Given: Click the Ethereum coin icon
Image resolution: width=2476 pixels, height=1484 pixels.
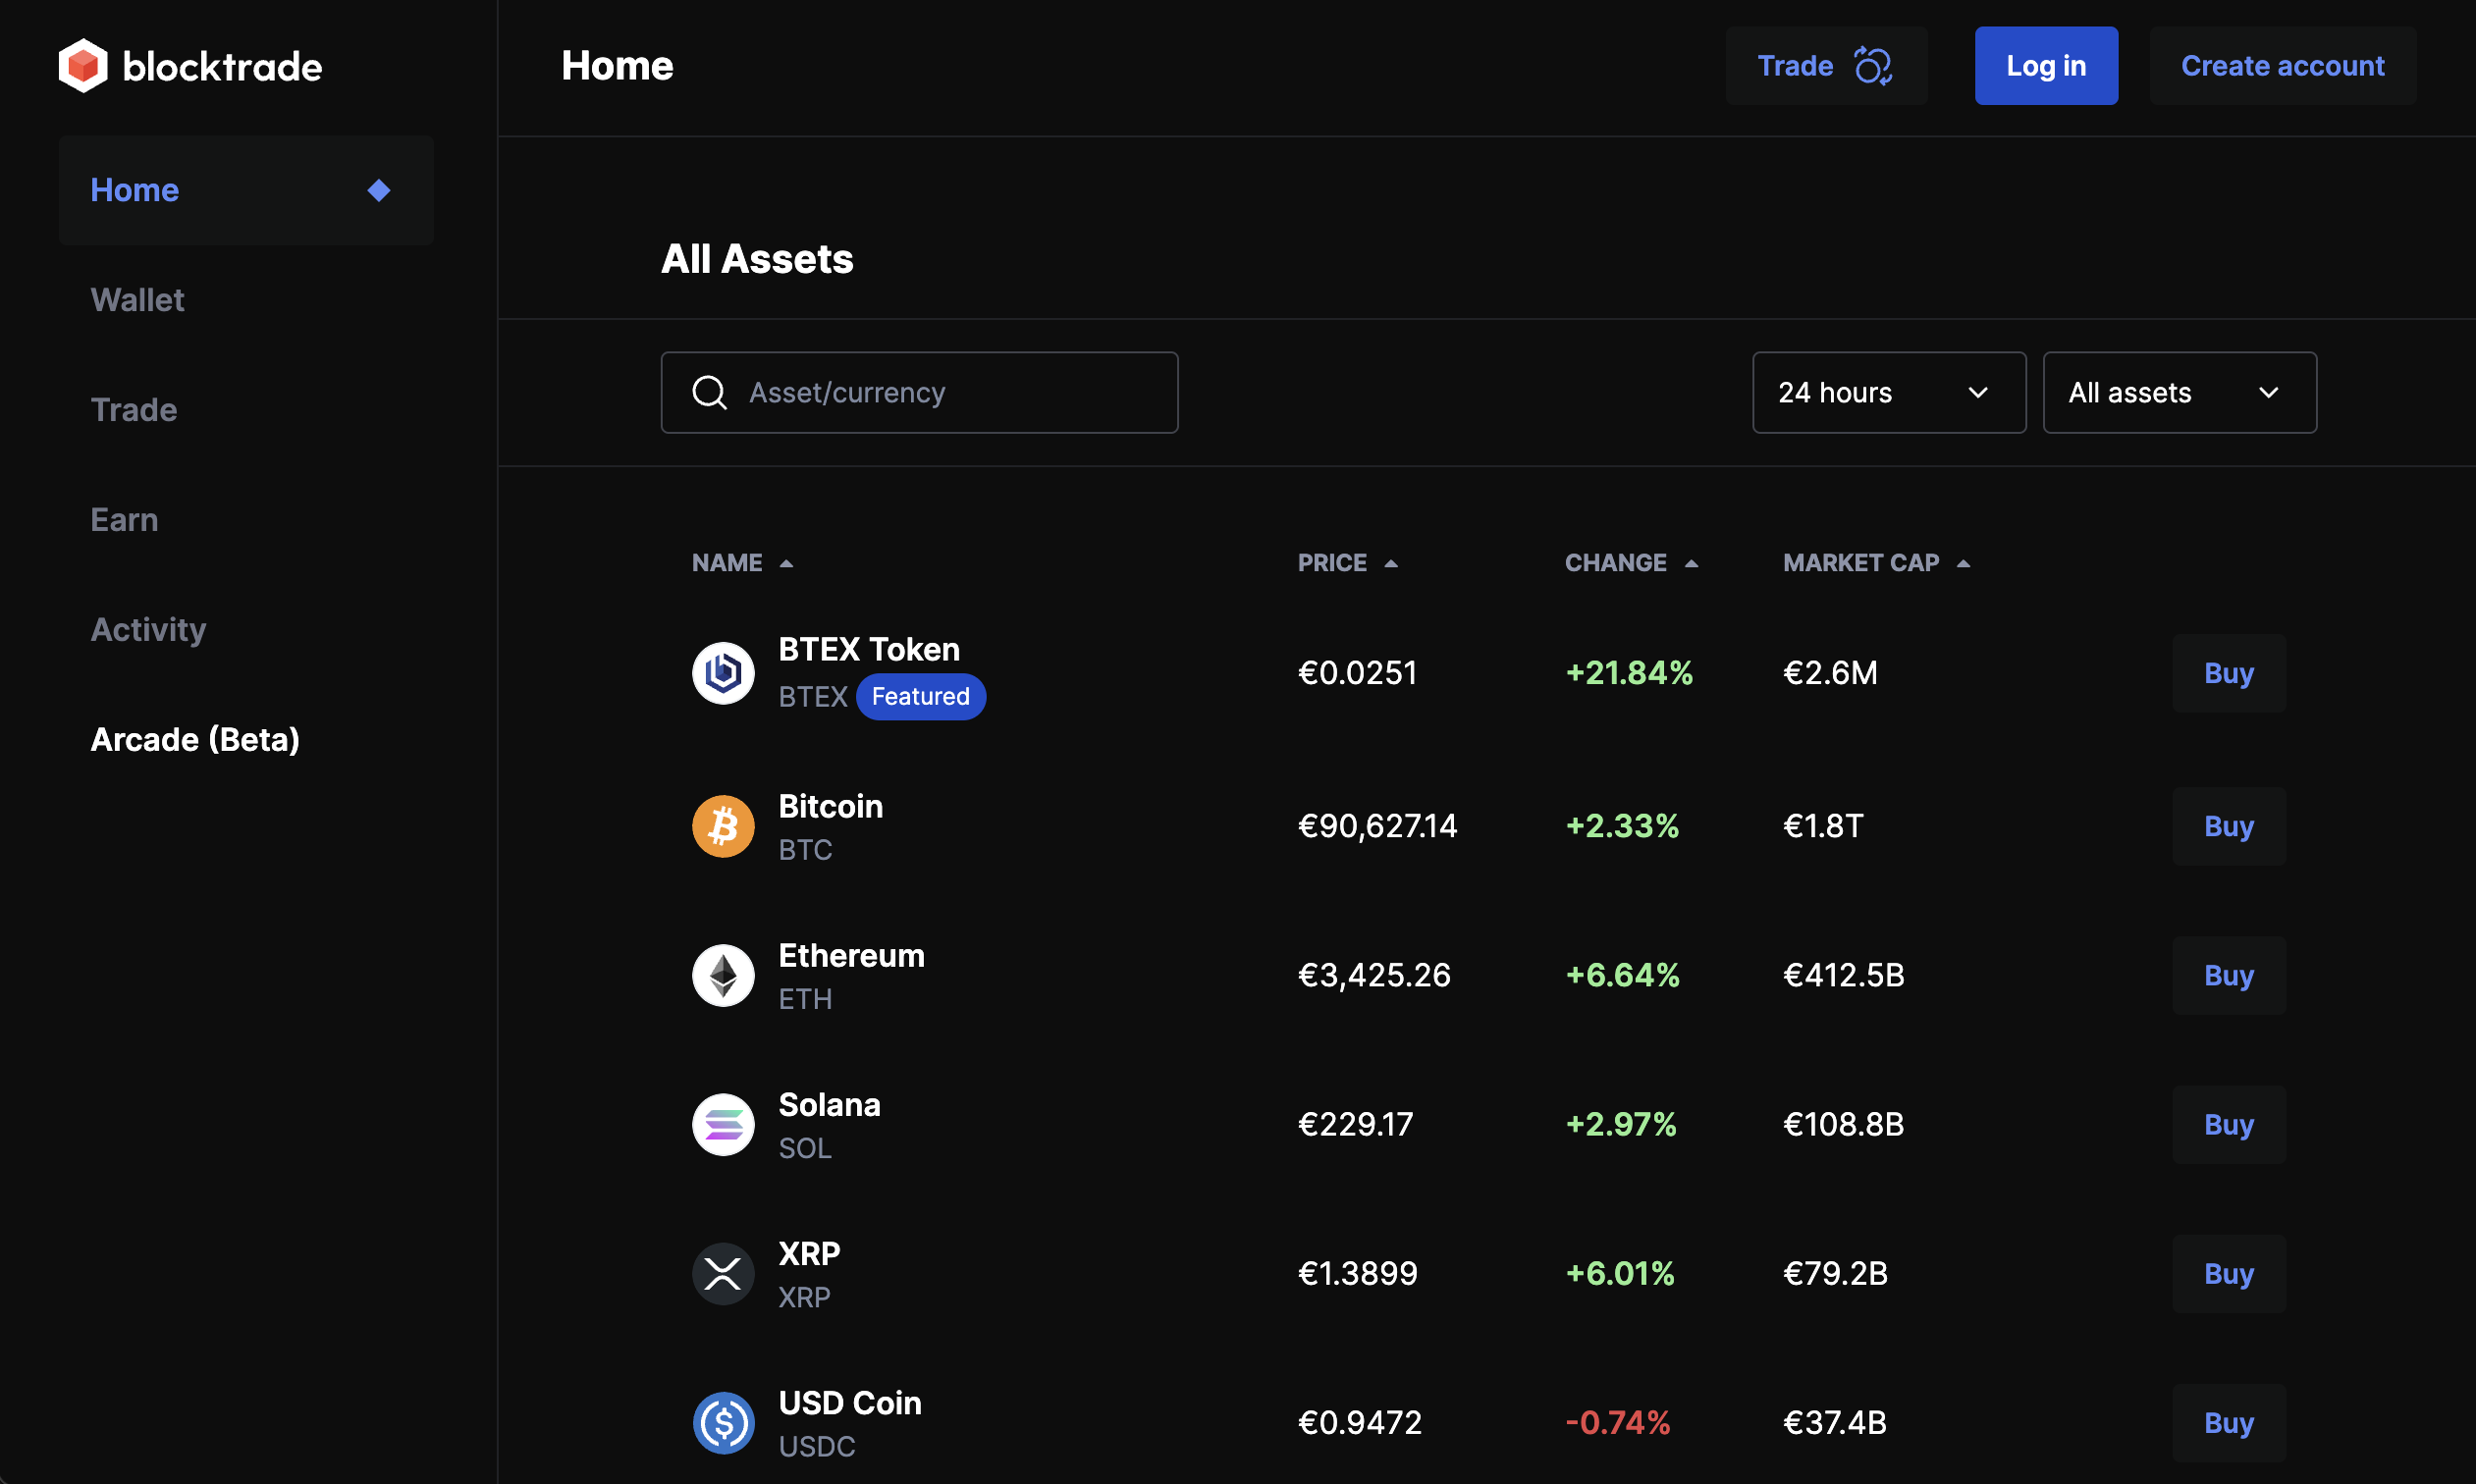Looking at the screenshot, I should 723,975.
